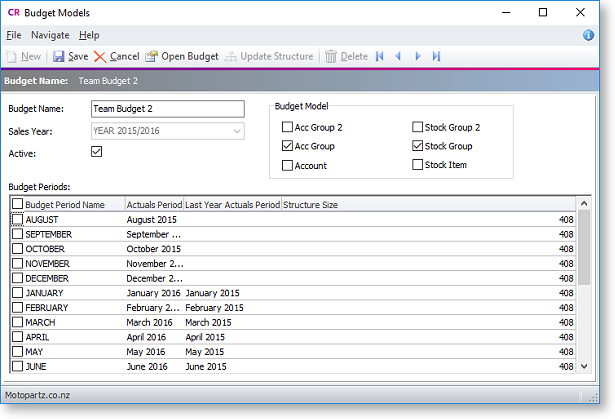Open the Navigate menu
This screenshot has height=419, width=615.
(x=50, y=35)
